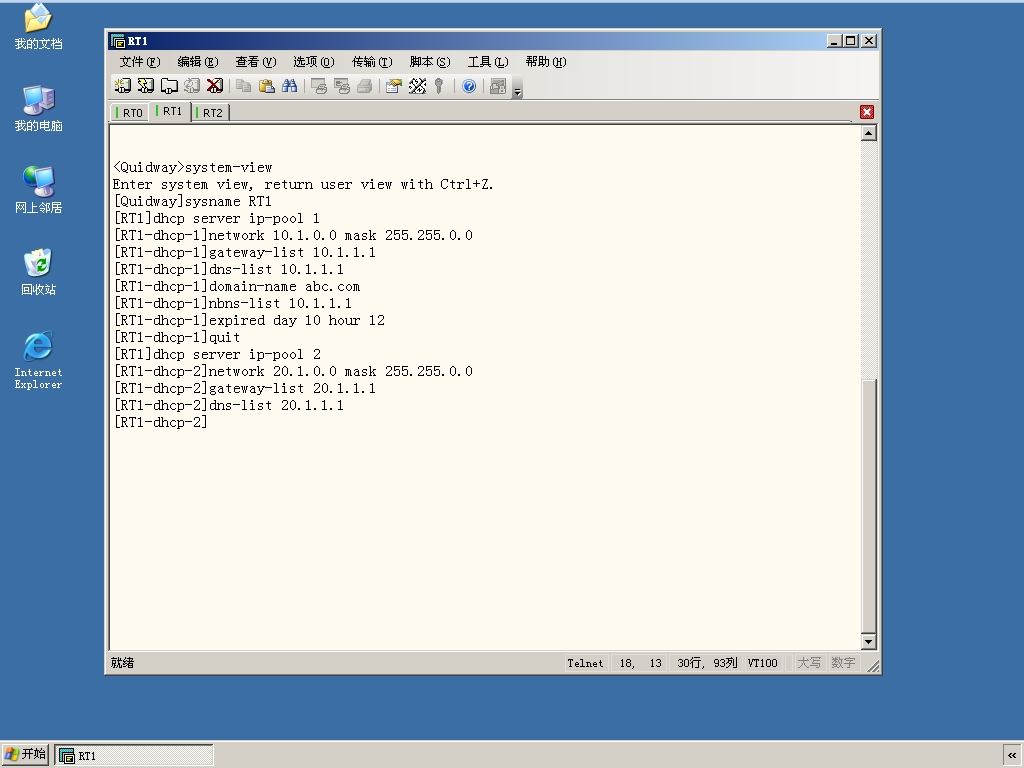Expand the toolbar options arrow
This screenshot has width=1024, height=768.
point(517,87)
